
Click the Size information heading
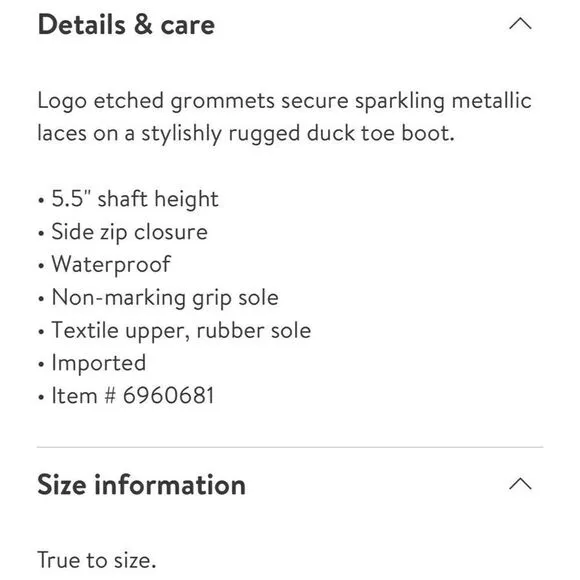(141, 485)
